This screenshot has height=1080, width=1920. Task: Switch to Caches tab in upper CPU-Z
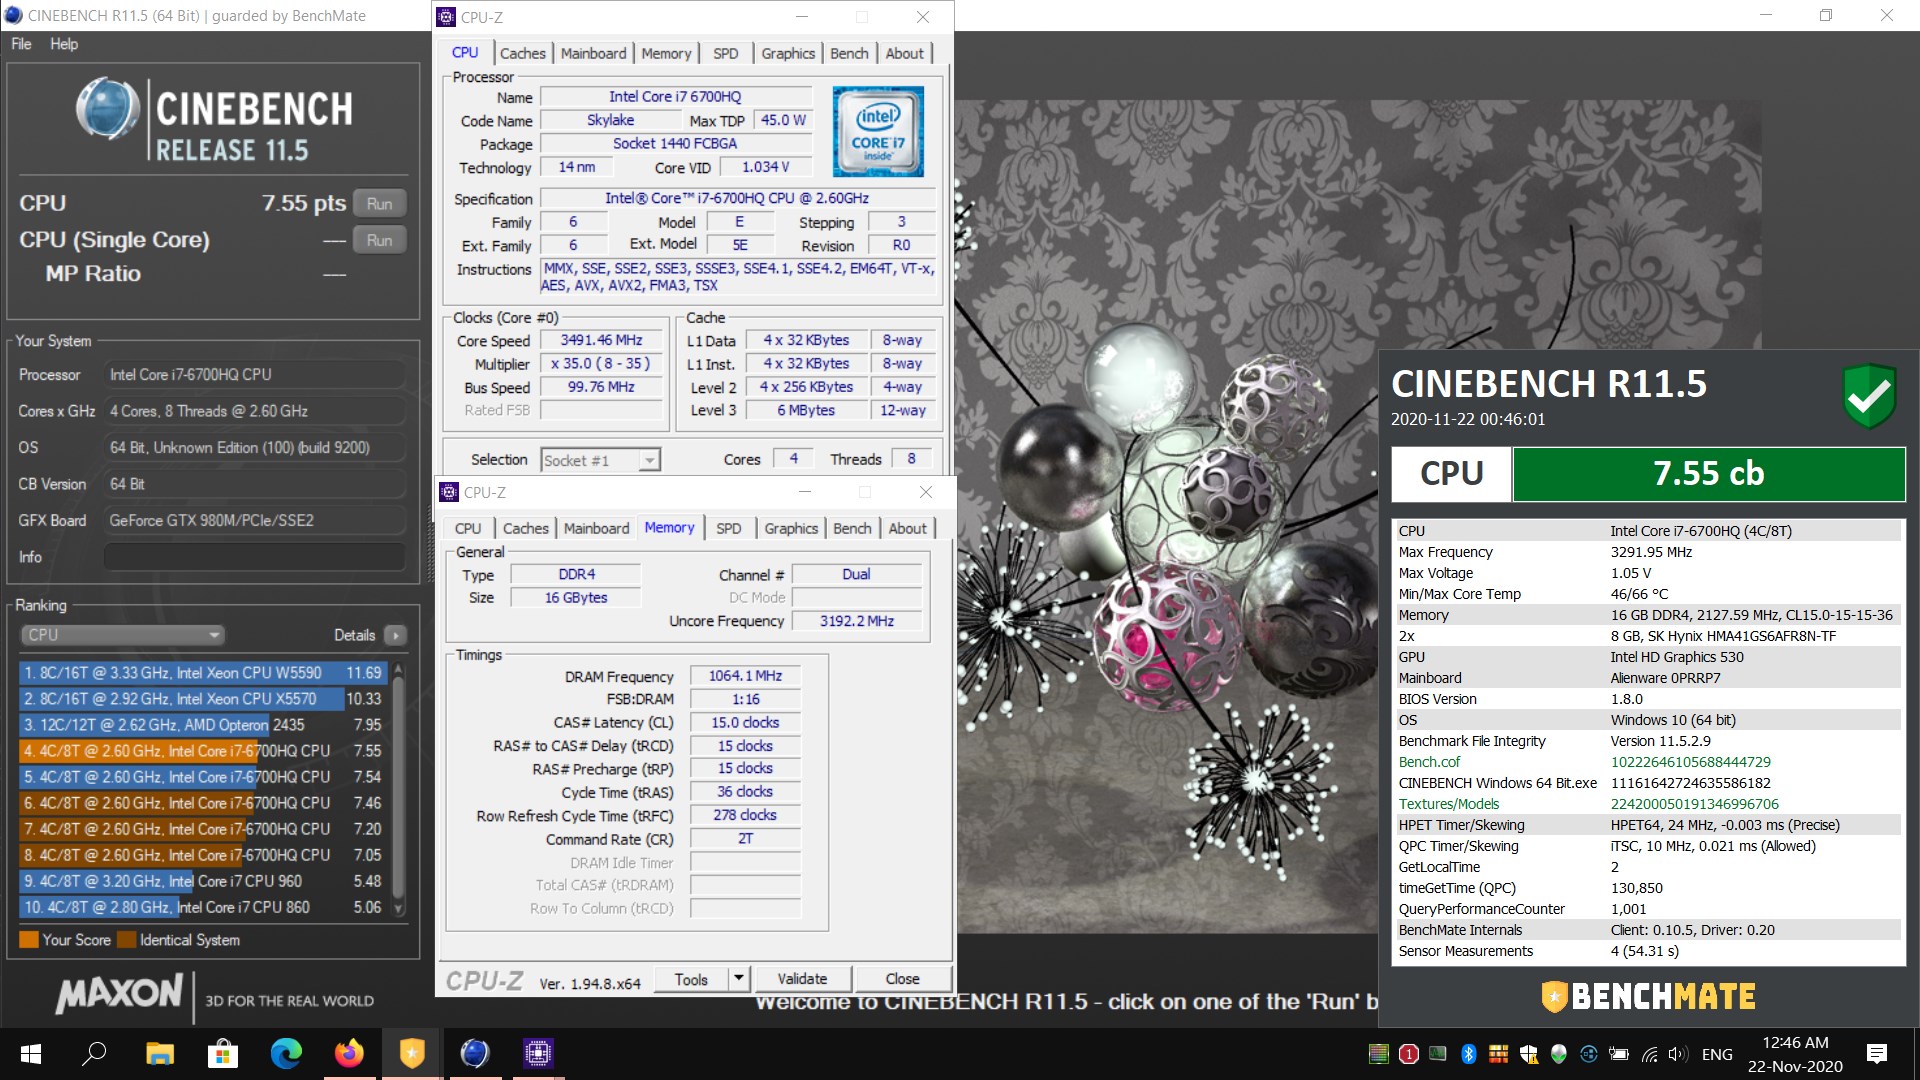pyautogui.click(x=523, y=53)
